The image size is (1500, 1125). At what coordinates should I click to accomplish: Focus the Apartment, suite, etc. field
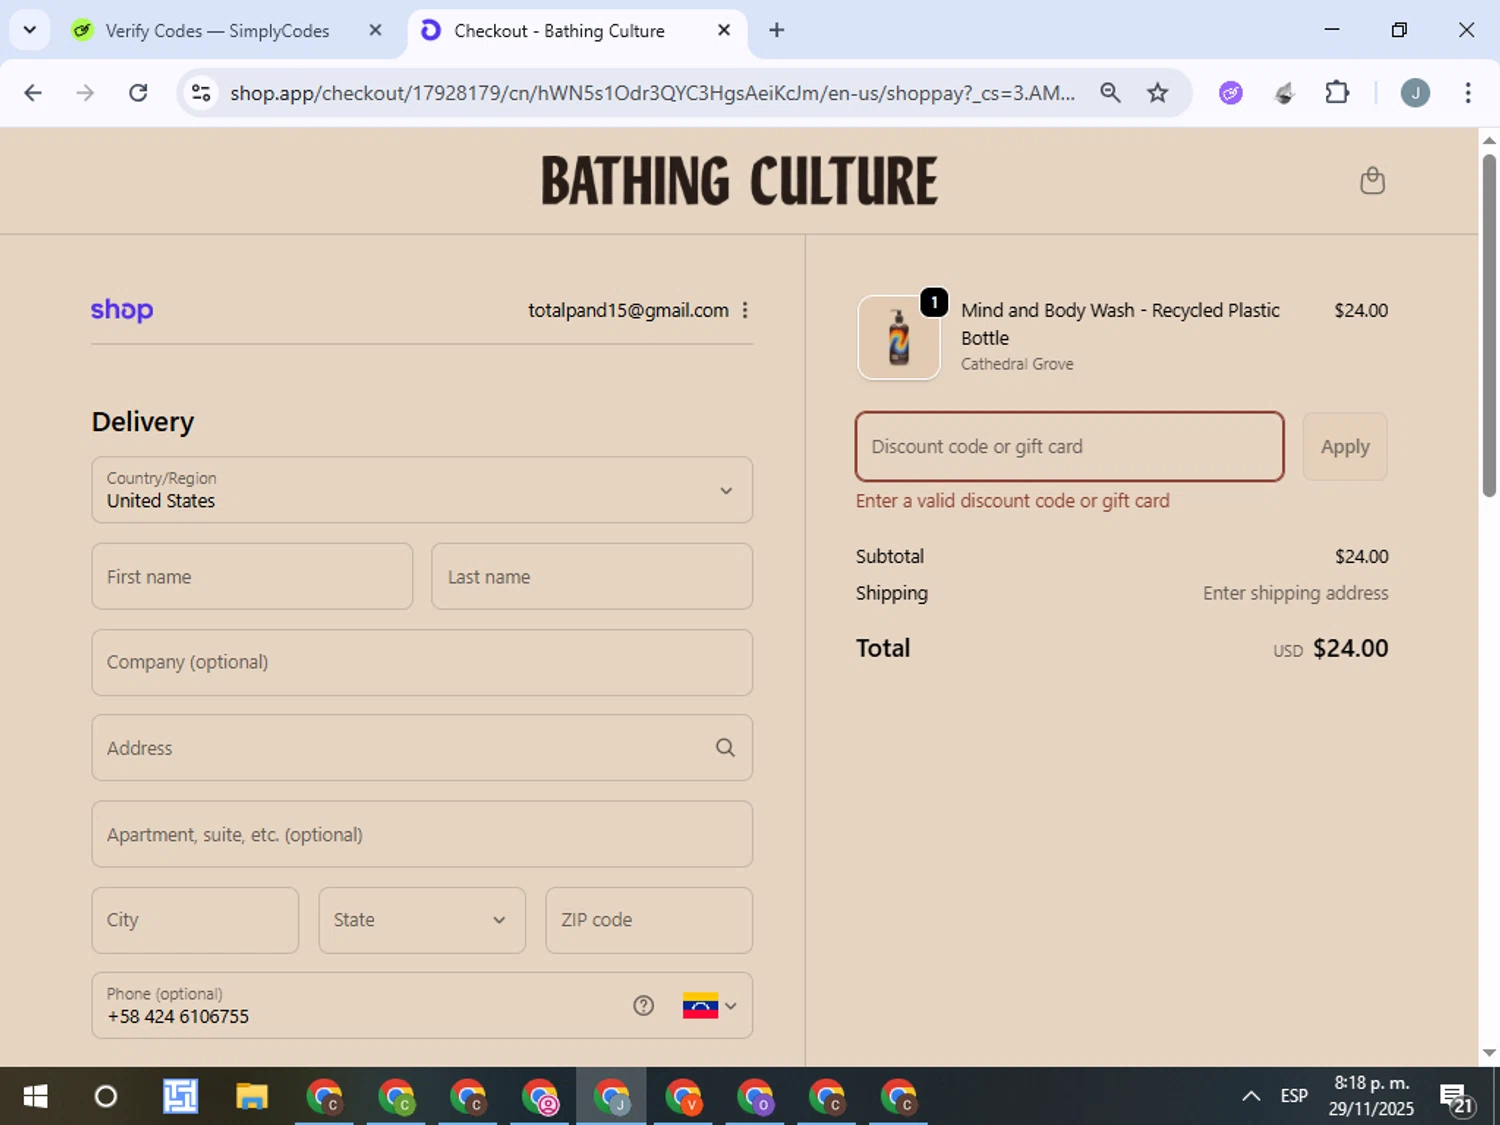pyautogui.click(x=422, y=834)
